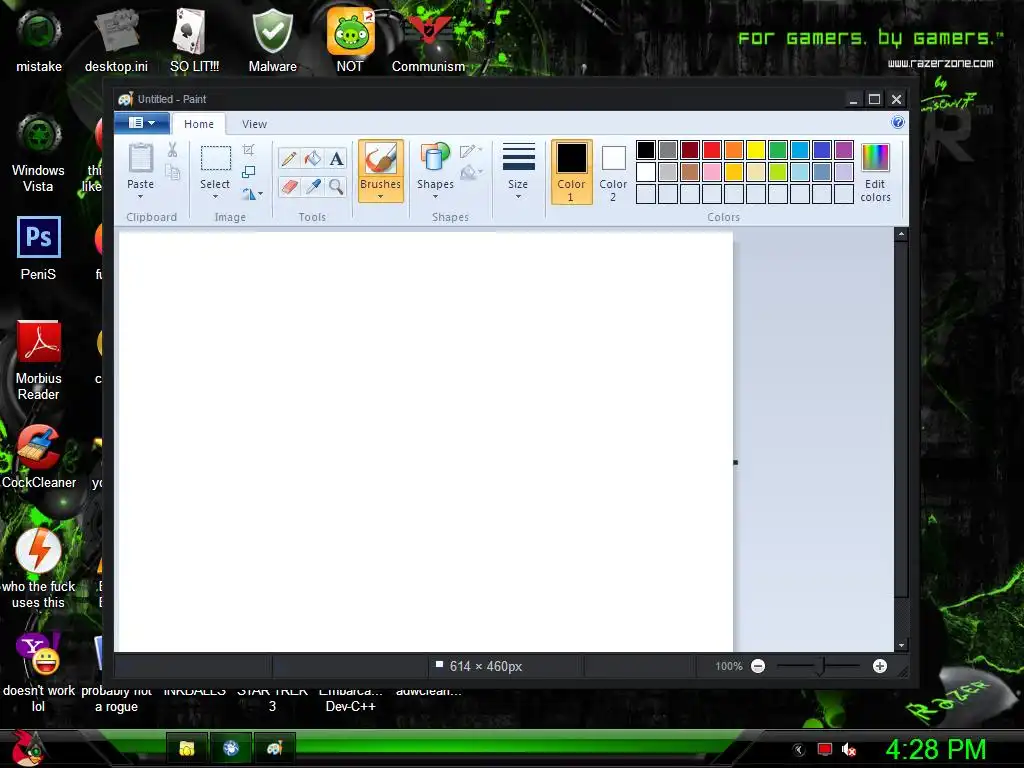Viewport: 1024px width, 768px height.
Task: Open the Rotate or flip menu
Action: click(252, 194)
